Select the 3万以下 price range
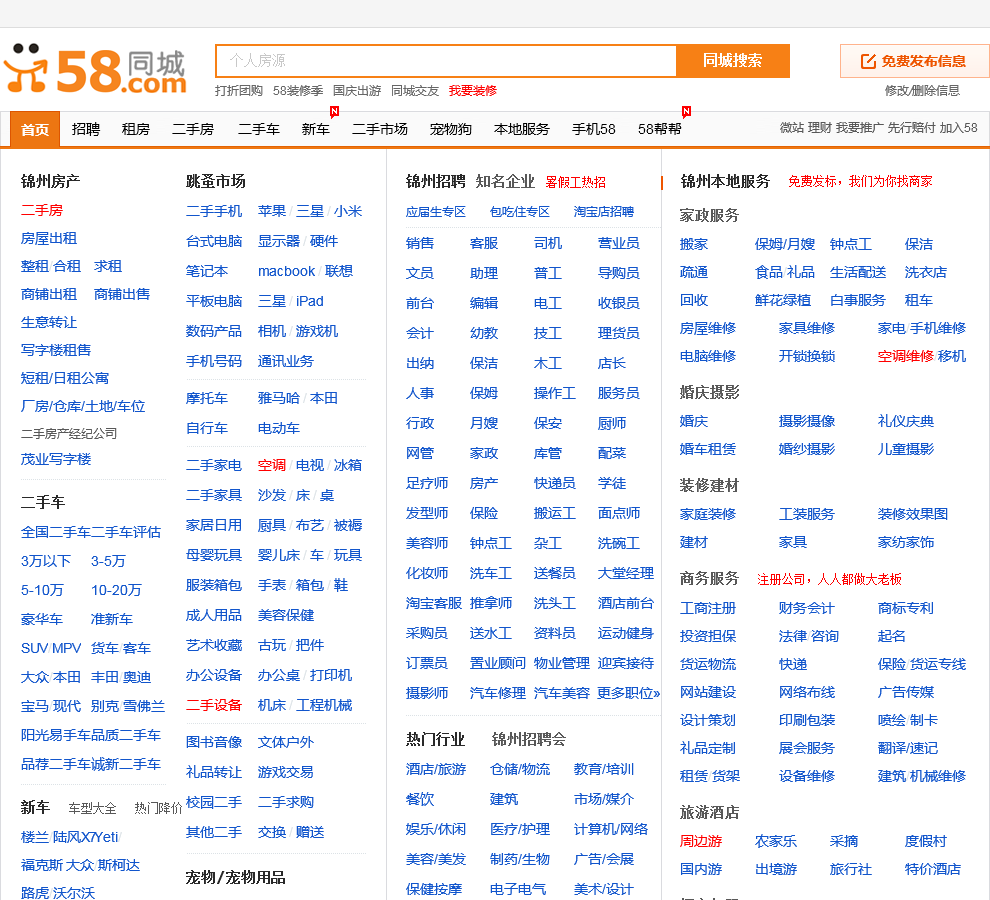This screenshot has height=900, width=990. pos(45,561)
